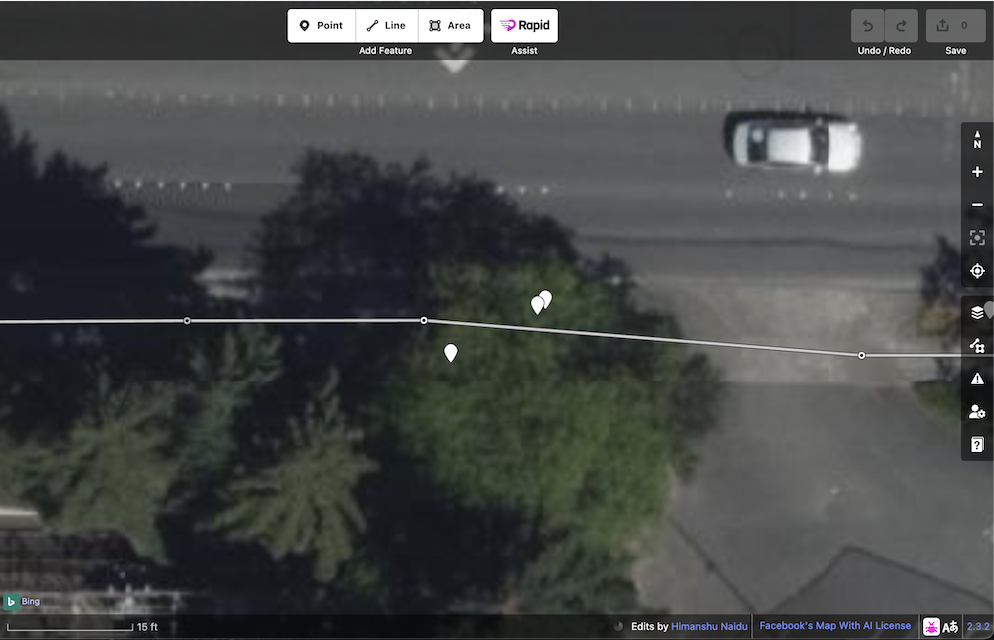
Task: Click the Undo arrow button
Action: [867, 26]
